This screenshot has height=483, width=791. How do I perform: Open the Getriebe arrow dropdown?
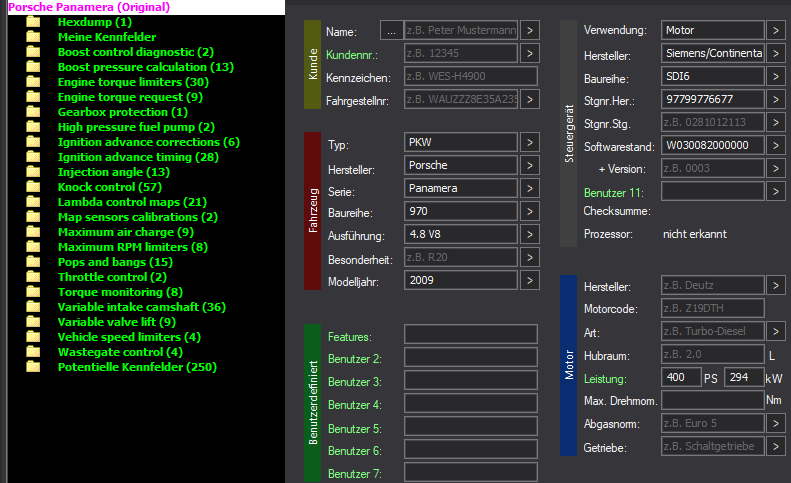coord(776,446)
